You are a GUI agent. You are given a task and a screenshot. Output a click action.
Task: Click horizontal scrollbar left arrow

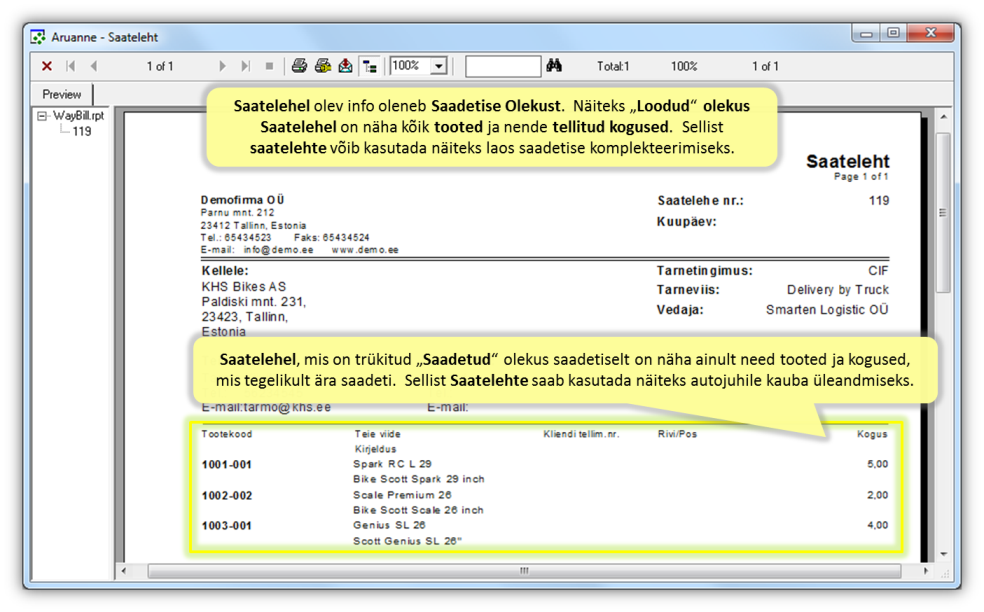point(124,571)
